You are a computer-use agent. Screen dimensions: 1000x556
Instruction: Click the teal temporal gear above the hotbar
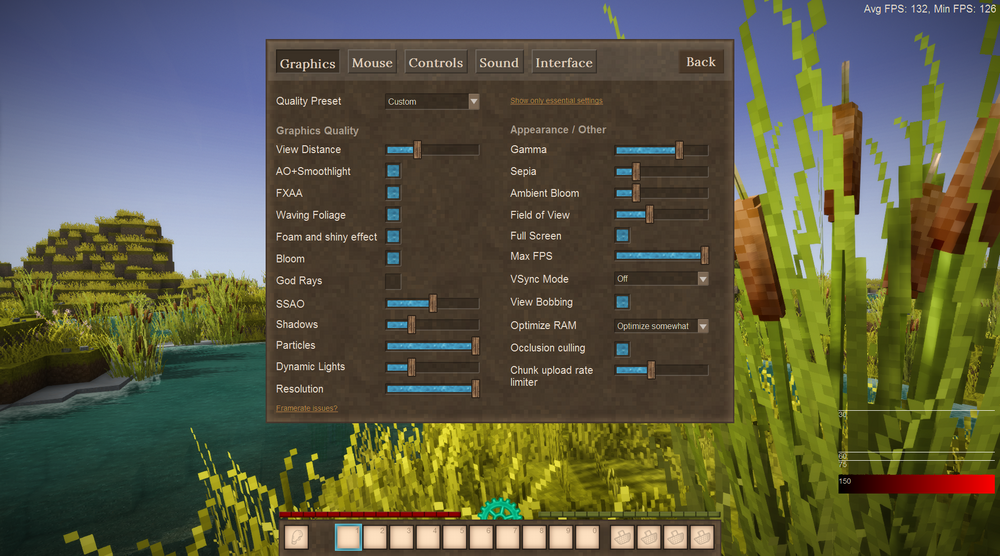tap(497, 511)
